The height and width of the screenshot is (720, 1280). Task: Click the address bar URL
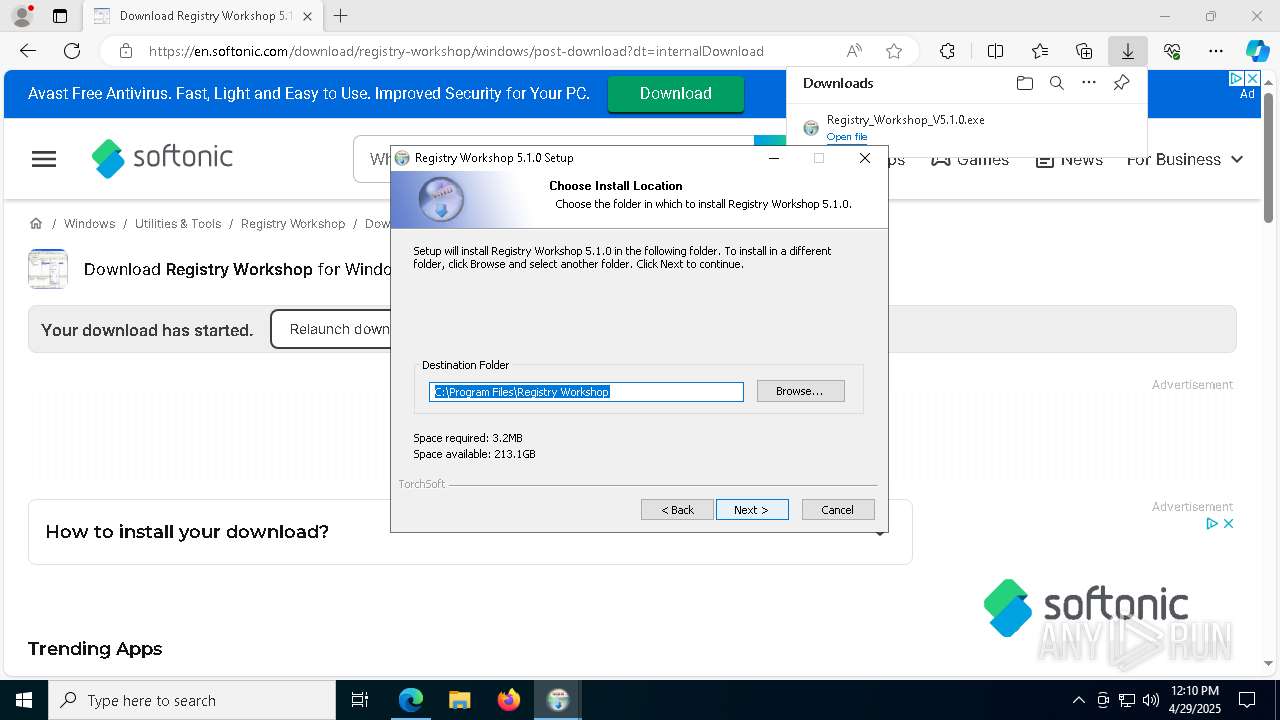tap(456, 51)
